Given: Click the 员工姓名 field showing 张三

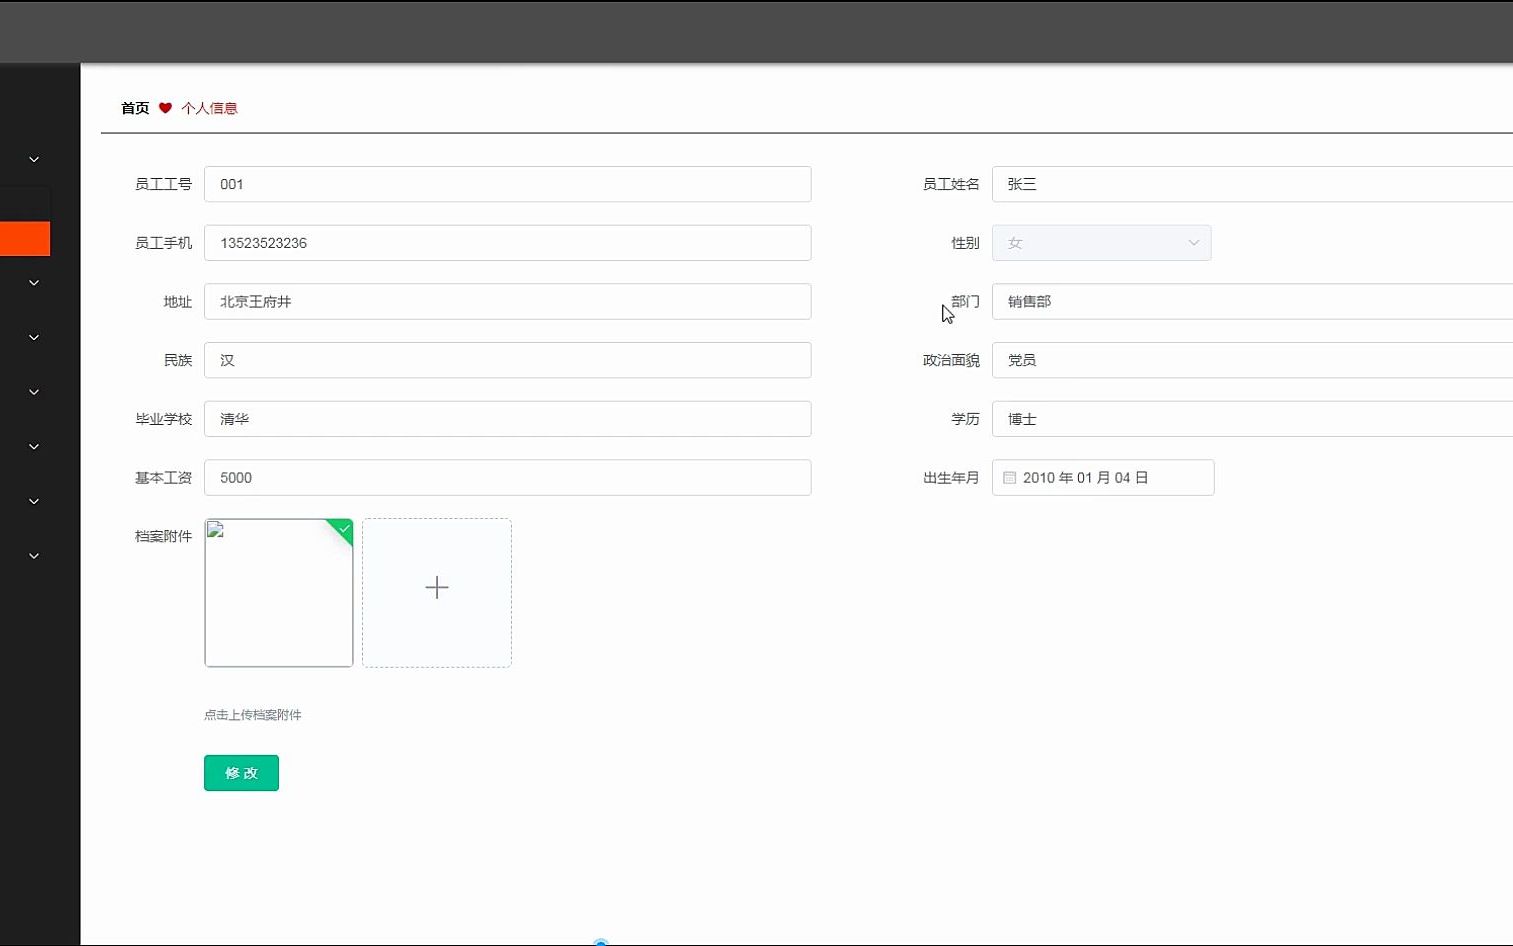Looking at the screenshot, I should pos(1252,184).
